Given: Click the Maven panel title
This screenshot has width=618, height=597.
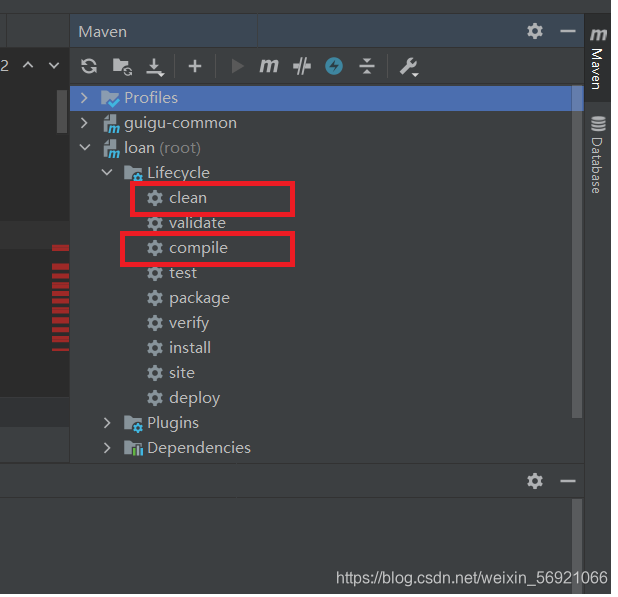Looking at the screenshot, I should [x=102, y=32].
